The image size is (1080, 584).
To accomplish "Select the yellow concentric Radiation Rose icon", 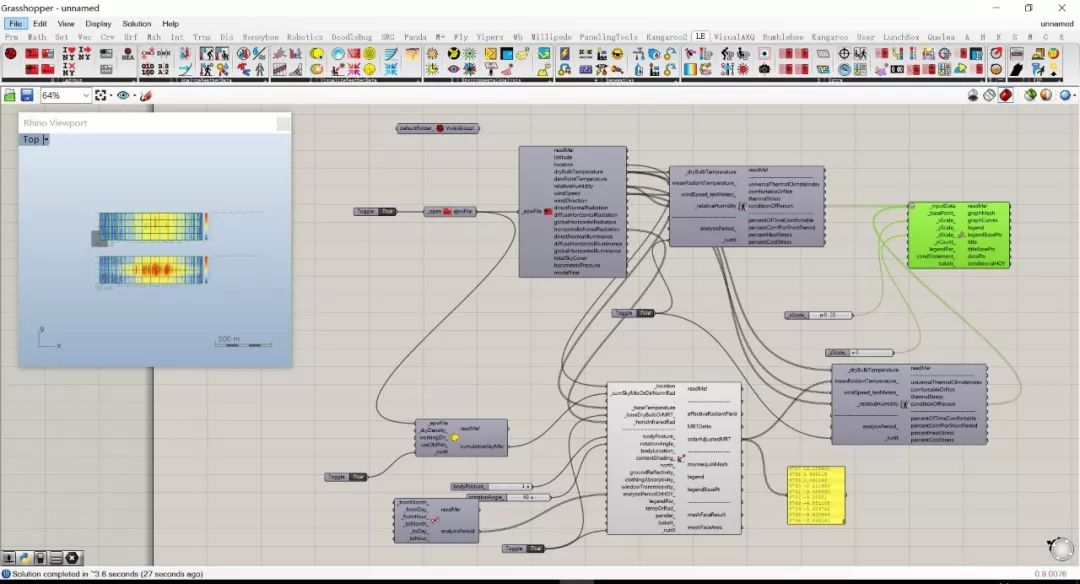I will click(x=370, y=54).
